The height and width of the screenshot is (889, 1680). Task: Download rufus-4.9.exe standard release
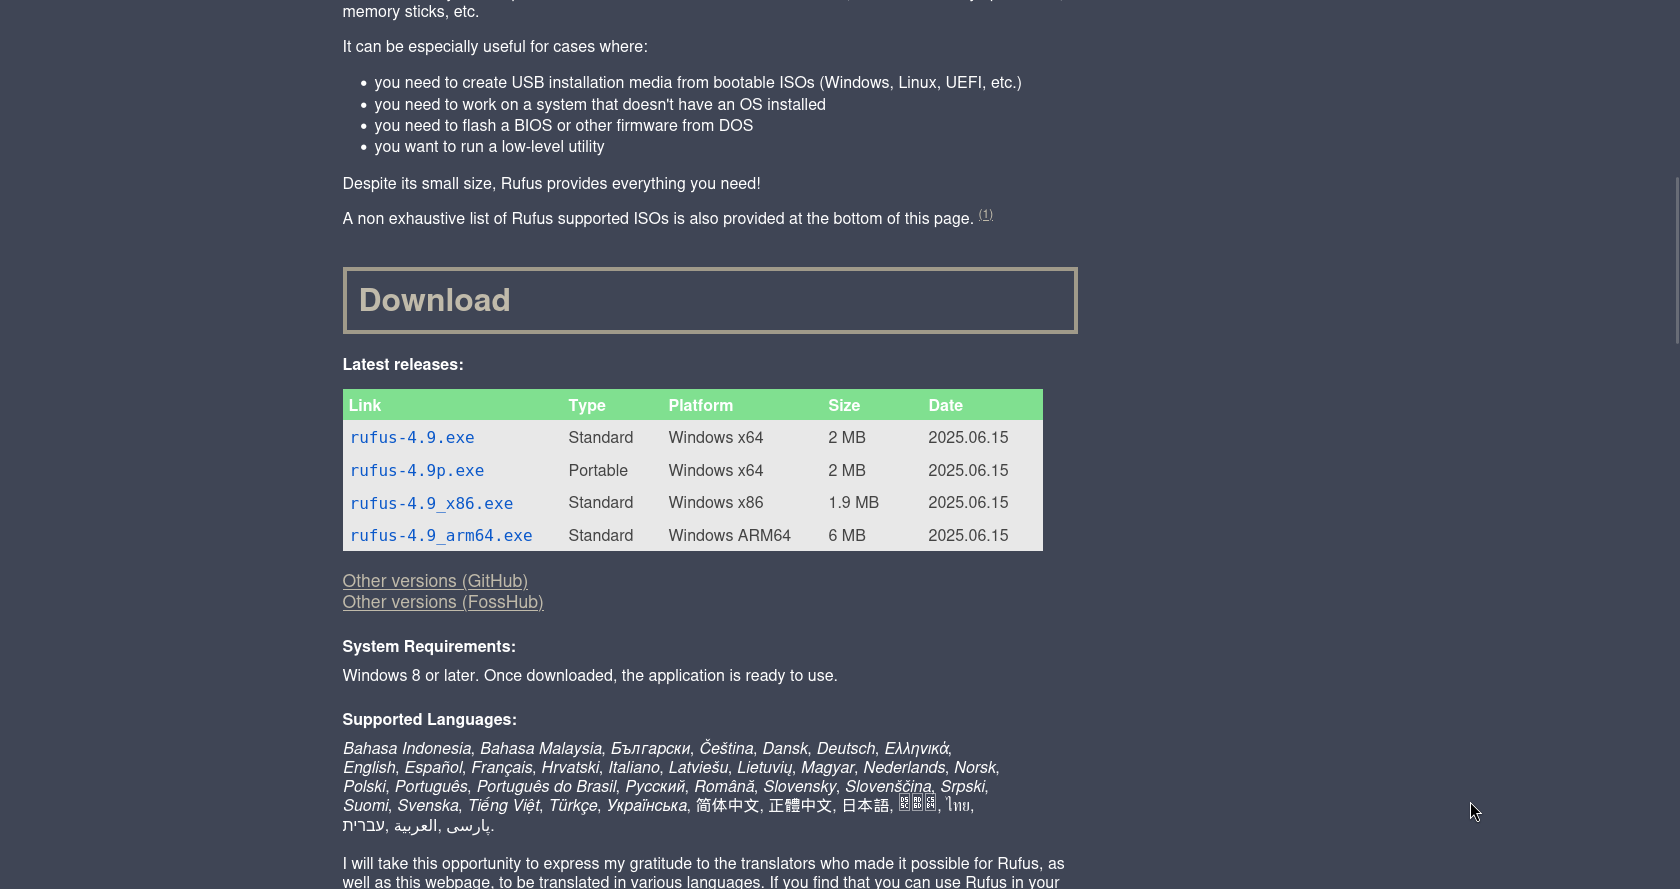pos(412,438)
